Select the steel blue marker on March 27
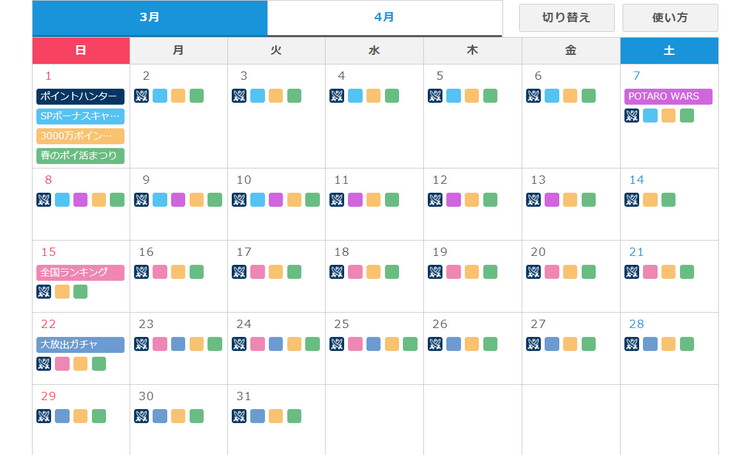Screen dimensions: 740x455 [x=552, y=344]
